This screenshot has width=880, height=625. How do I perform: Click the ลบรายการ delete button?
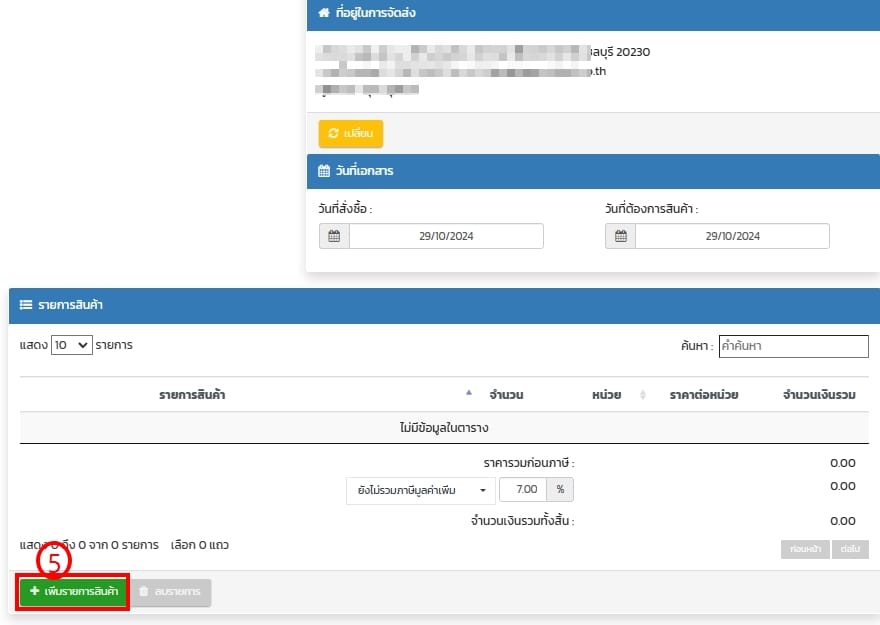[170, 592]
